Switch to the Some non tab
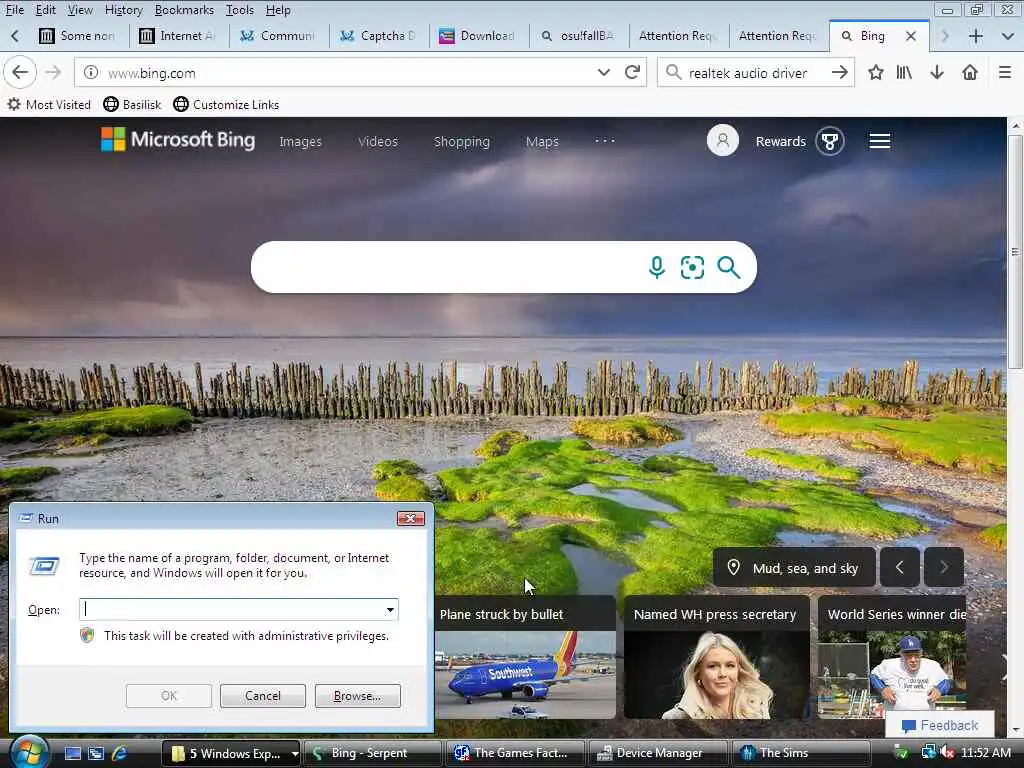 [x=78, y=36]
